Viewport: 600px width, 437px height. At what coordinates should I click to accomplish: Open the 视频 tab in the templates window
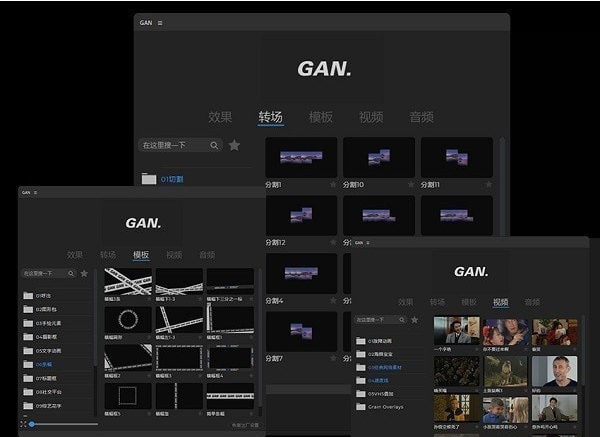point(174,255)
